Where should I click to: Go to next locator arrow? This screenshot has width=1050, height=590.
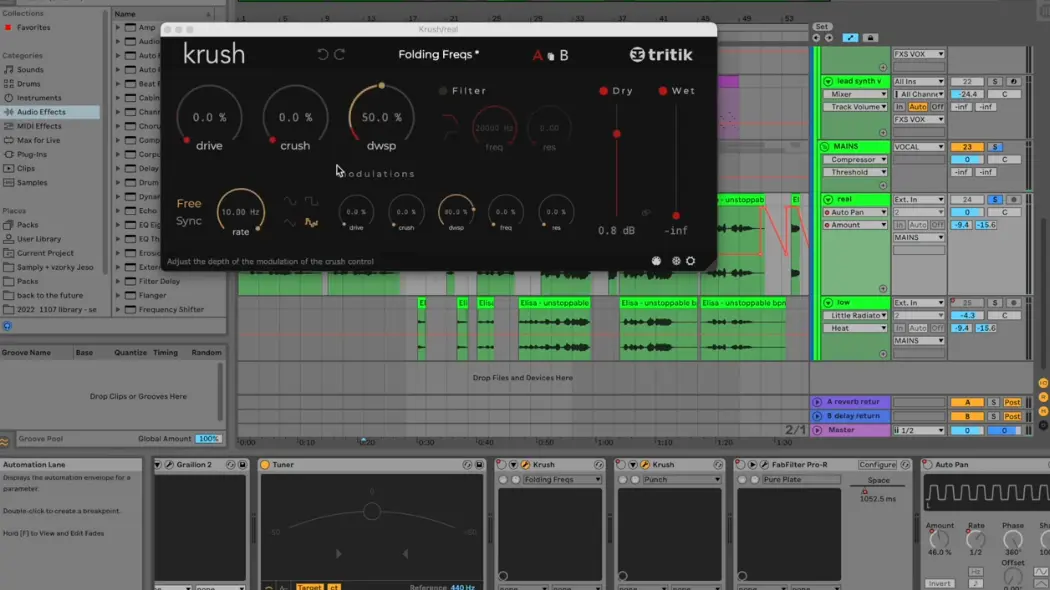point(829,38)
